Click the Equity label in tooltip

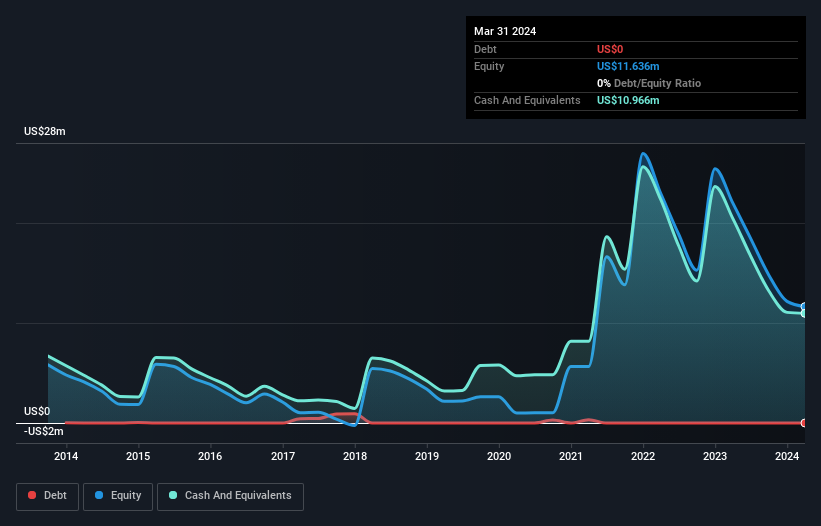[x=489, y=66]
